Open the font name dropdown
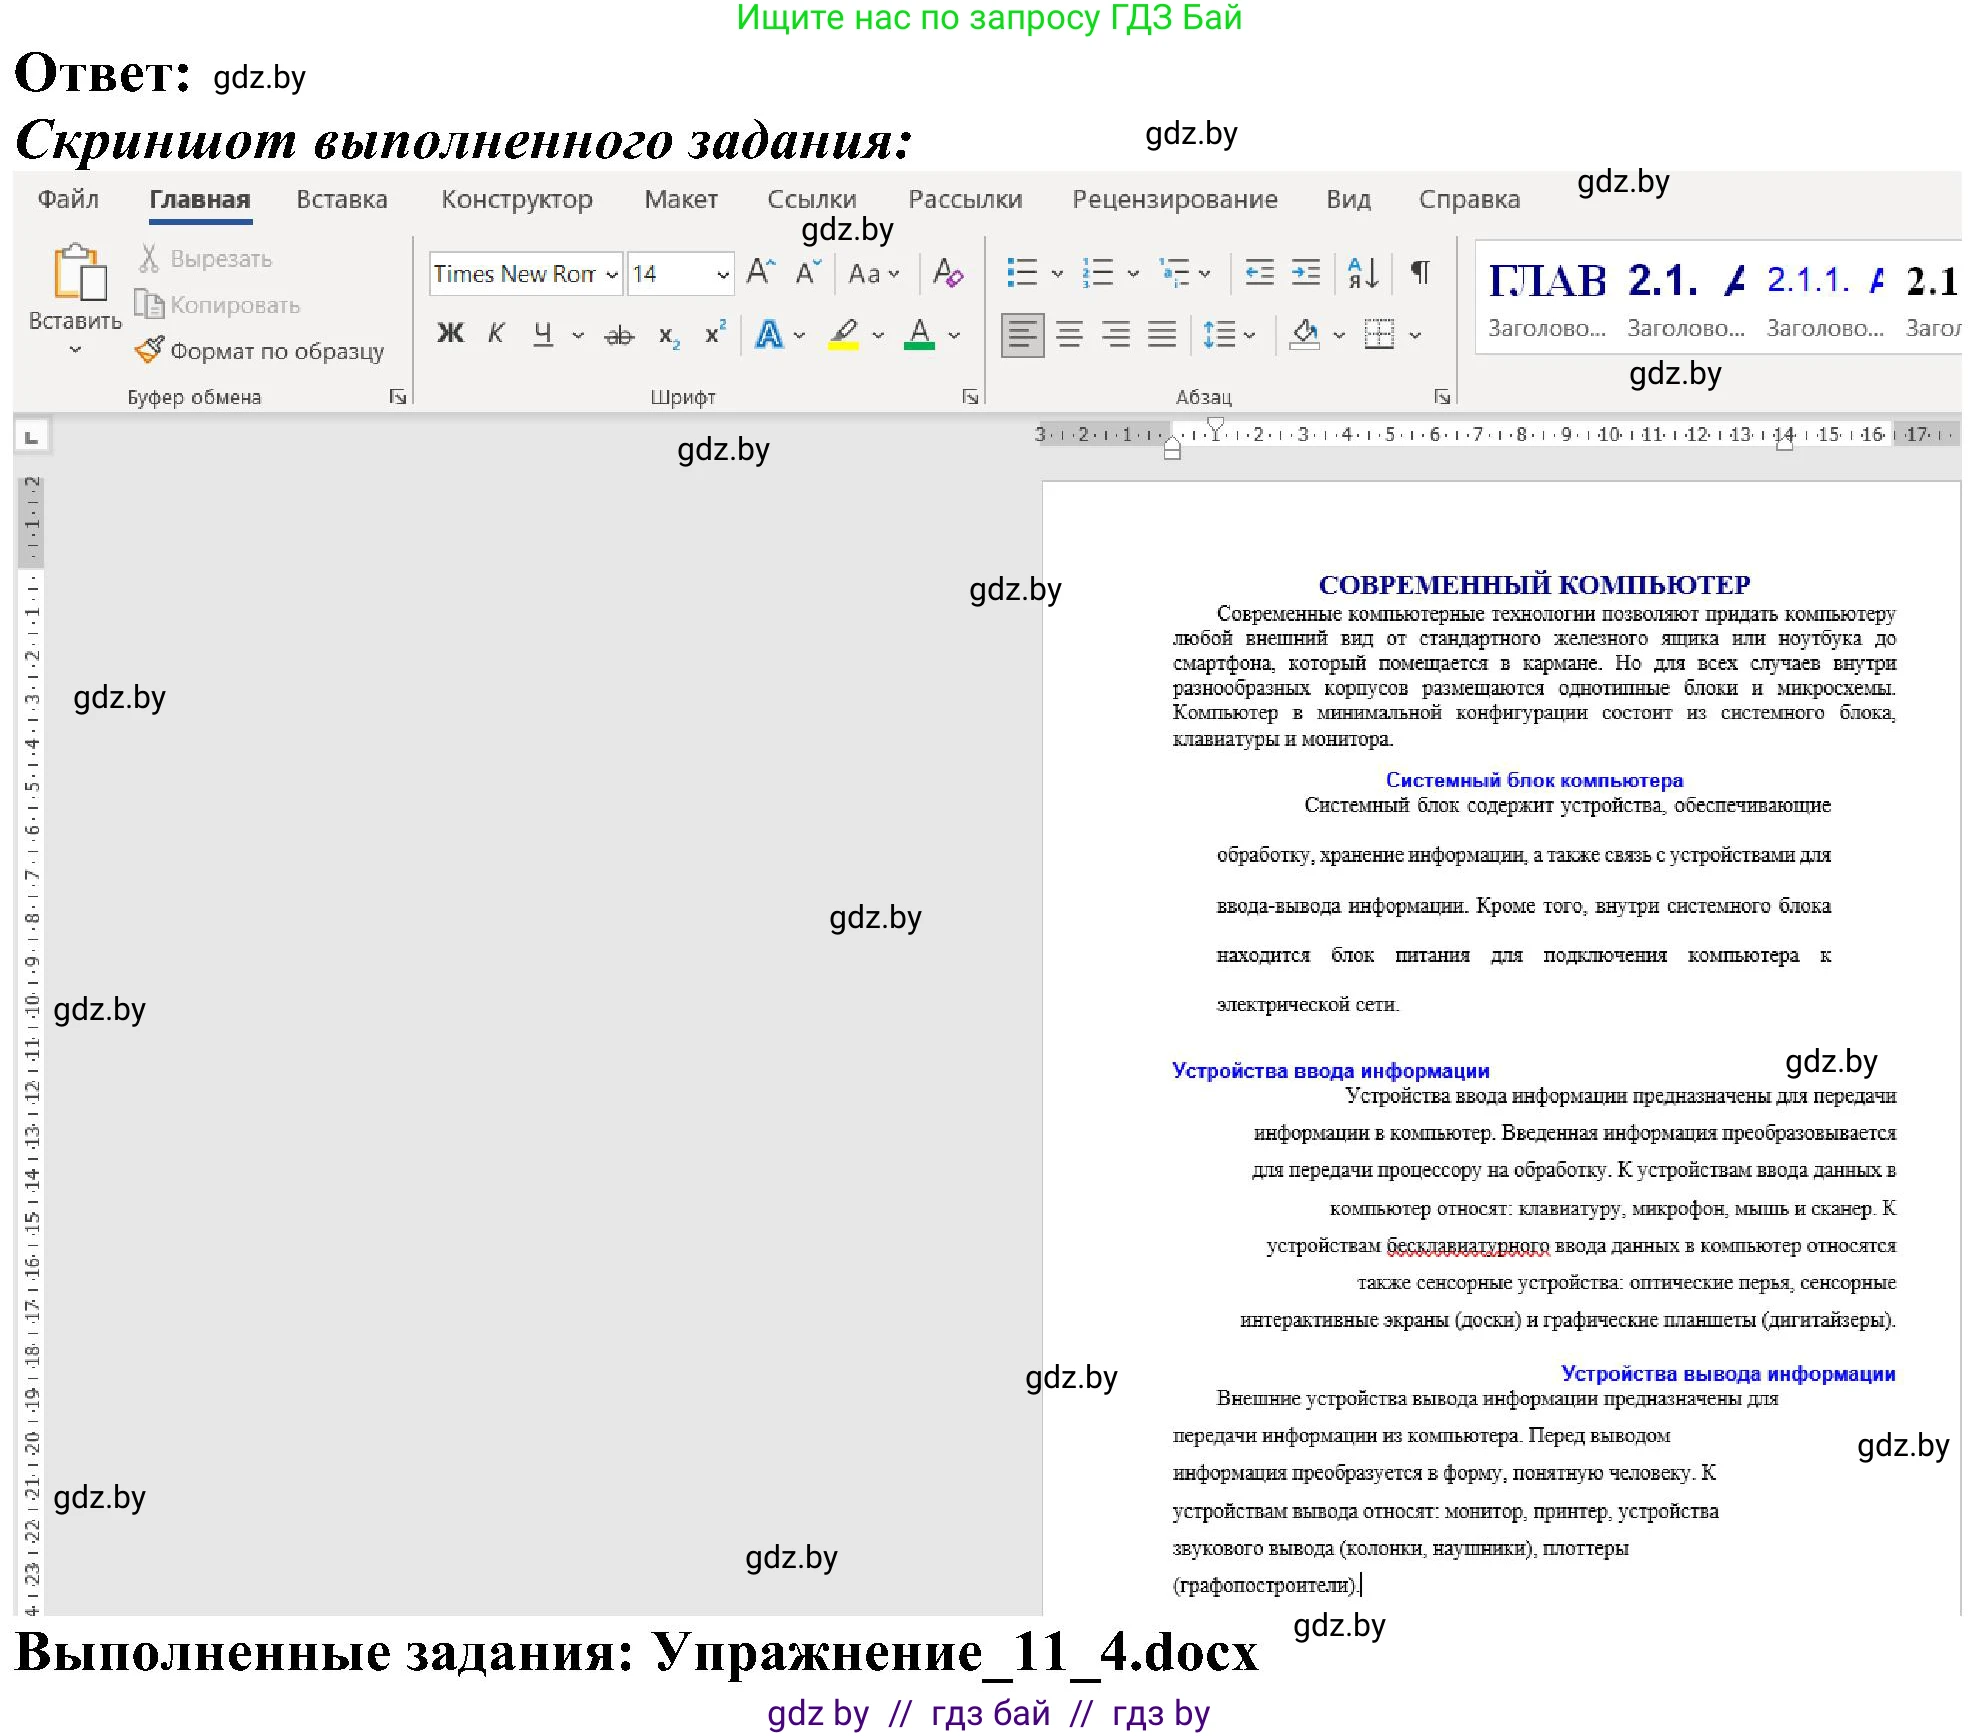1981x1736 pixels. tap(610, 273)
